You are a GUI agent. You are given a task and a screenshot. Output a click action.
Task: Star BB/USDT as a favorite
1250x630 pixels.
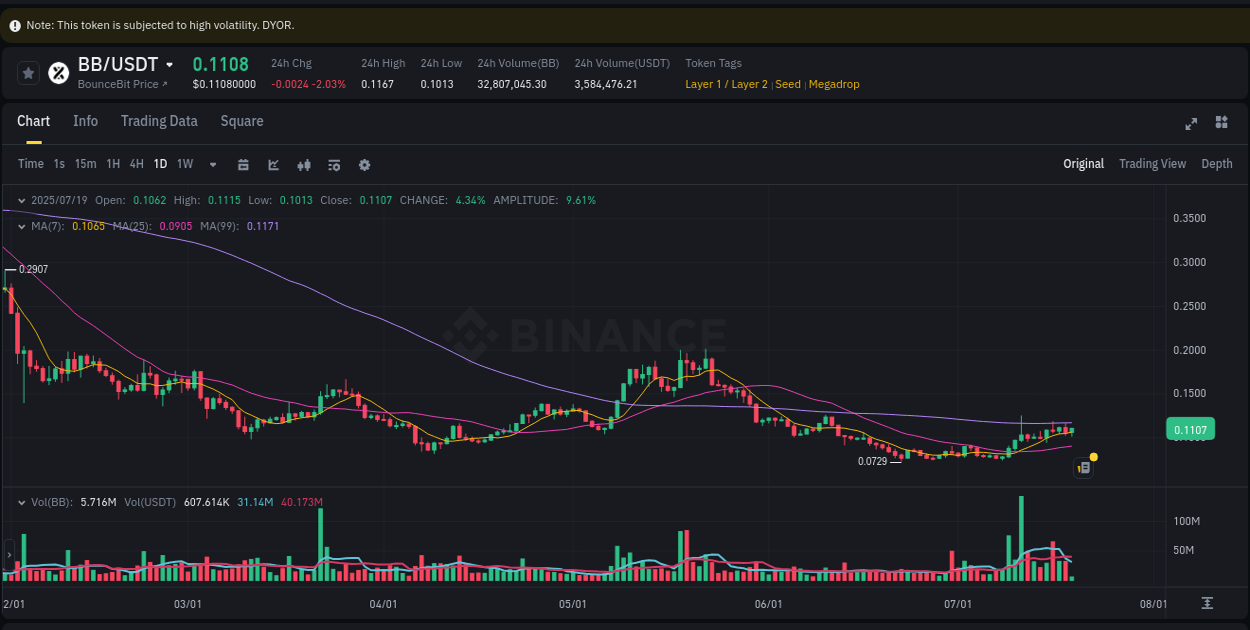click(x=28, y=72)
